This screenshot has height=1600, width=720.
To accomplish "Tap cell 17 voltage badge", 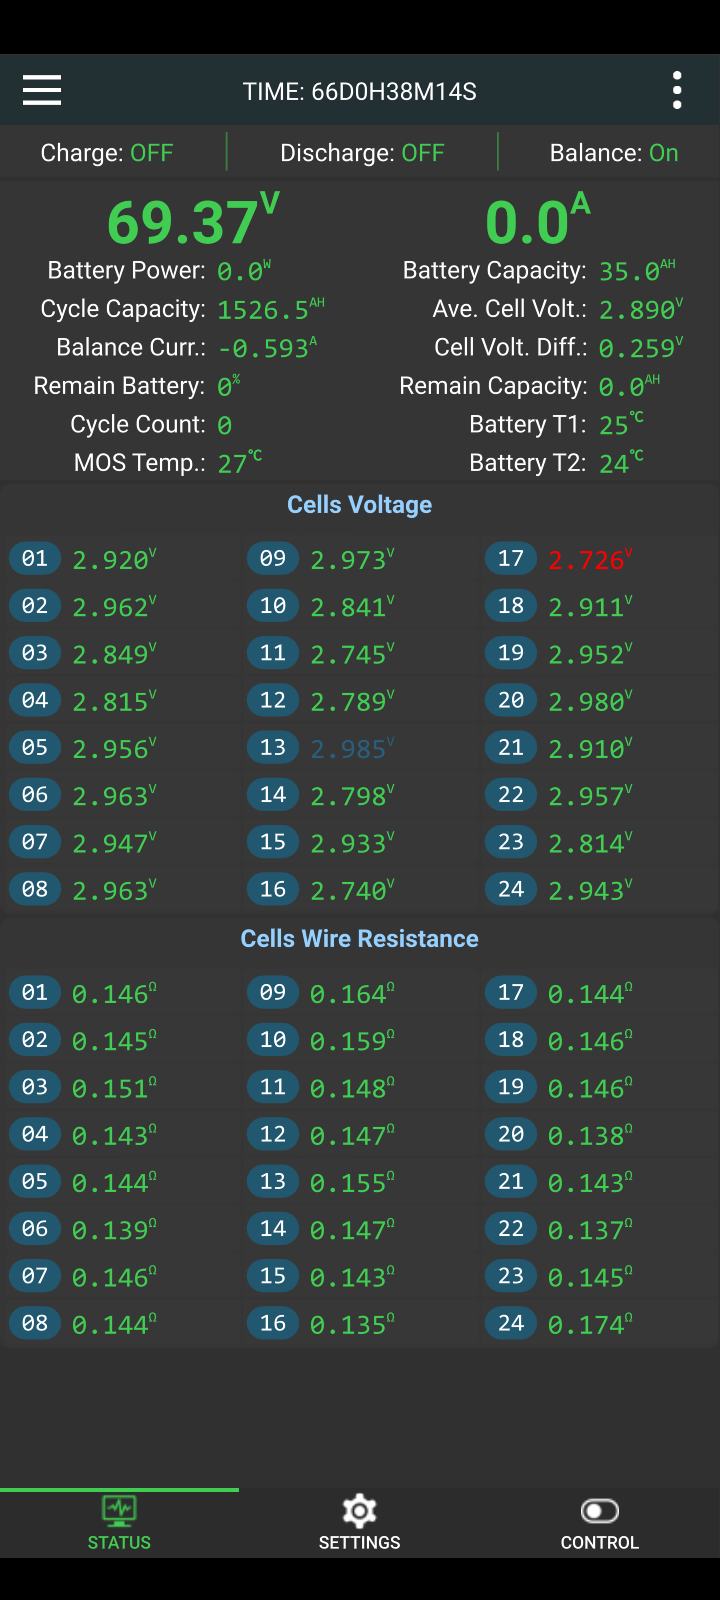I will [x=511, y=558].
